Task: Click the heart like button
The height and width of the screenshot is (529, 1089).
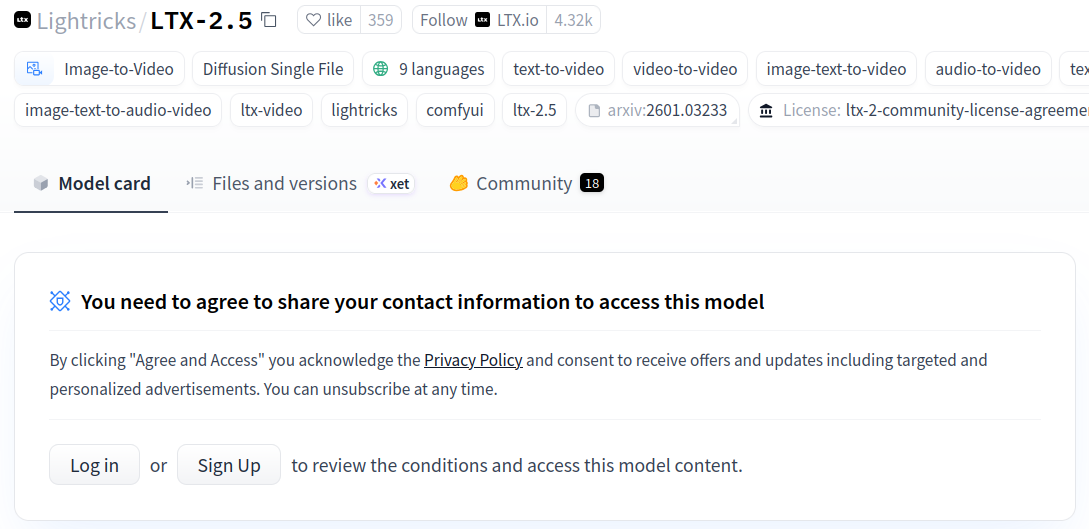Action: [329, 20]
